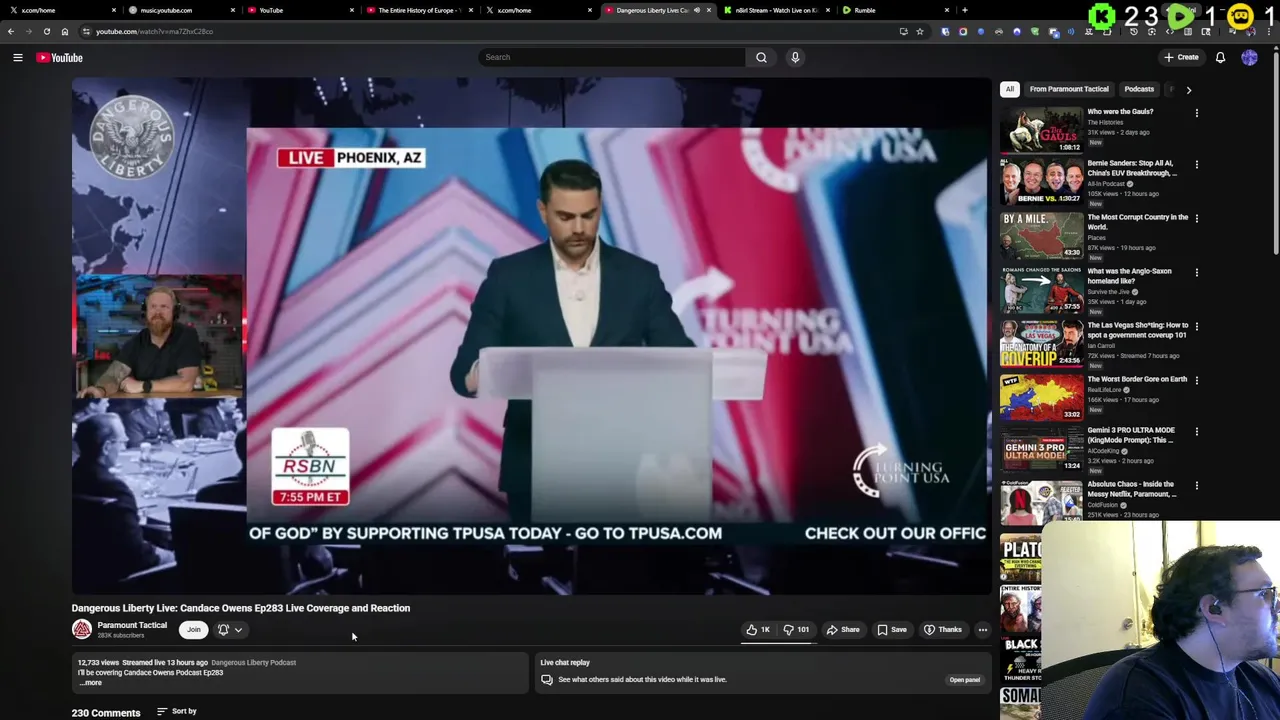Click the browser address bar URL
Screen dimensions: 1280x720
coord(154,31)
